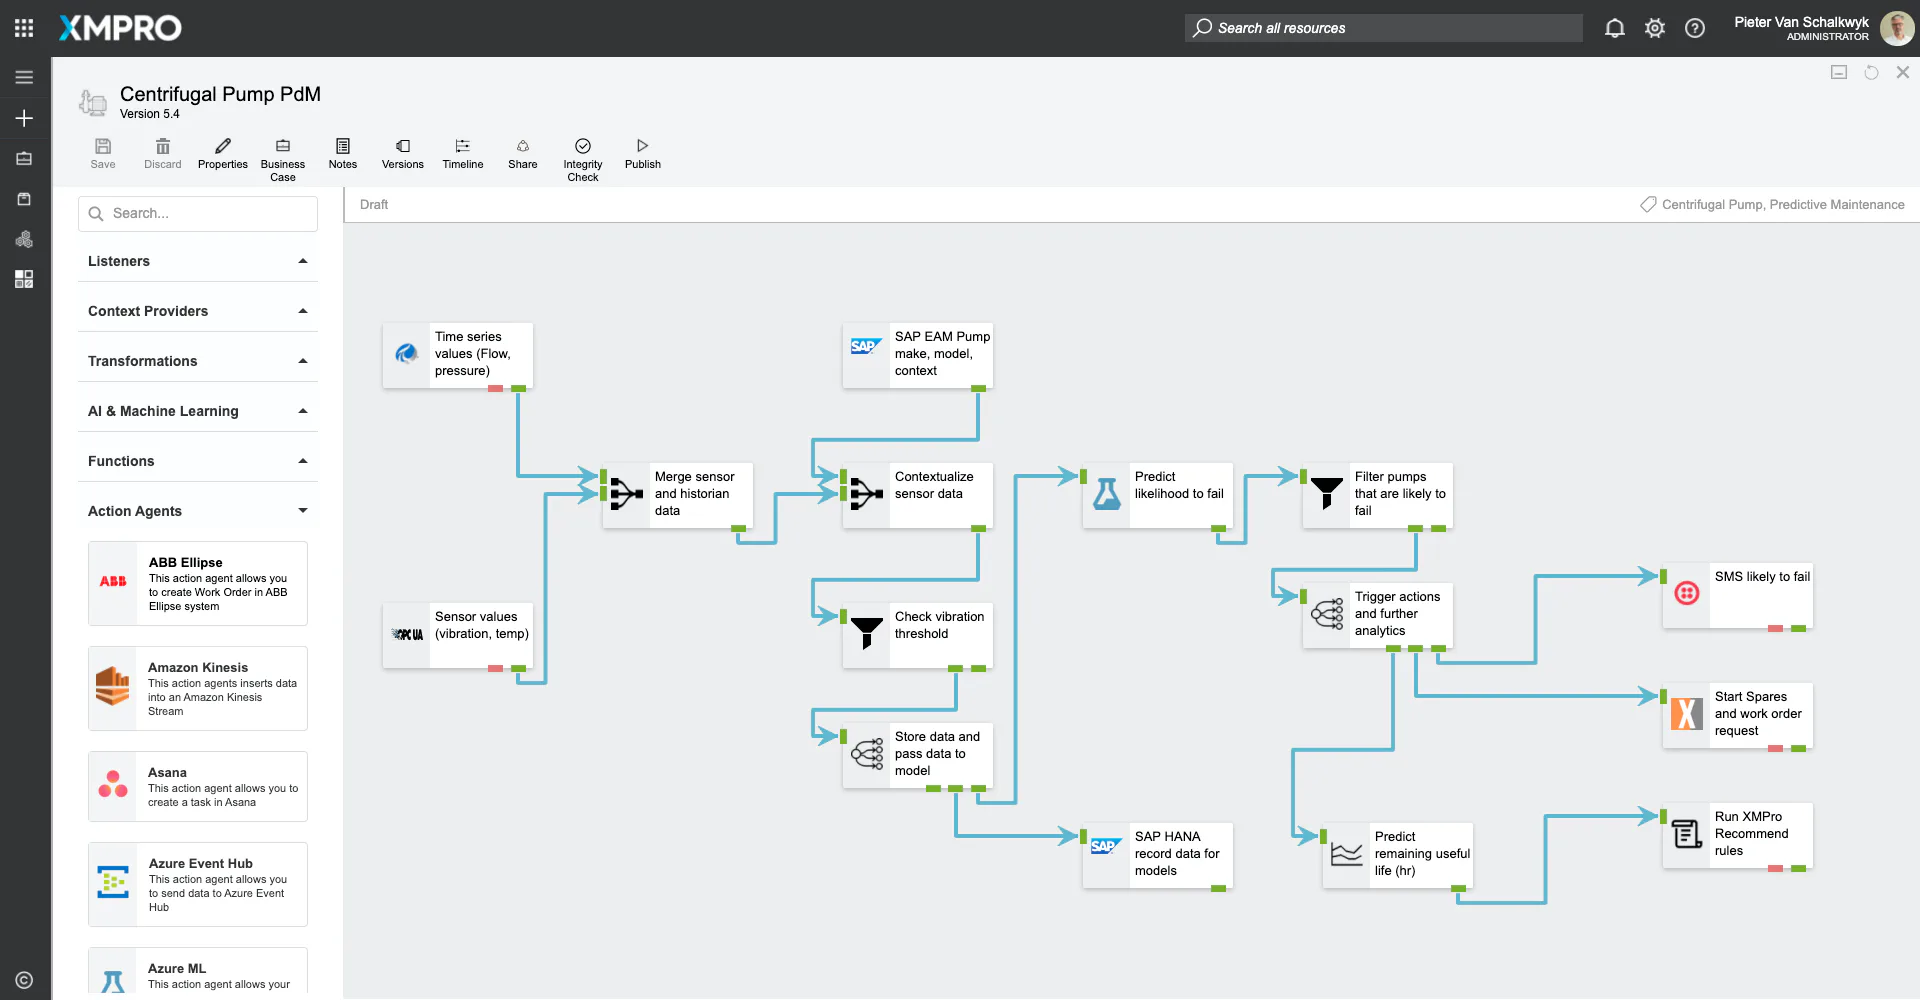This screenshot has height=1000, width=1920.
Task: Open help question mark icon
Action: pos(1695,28)
